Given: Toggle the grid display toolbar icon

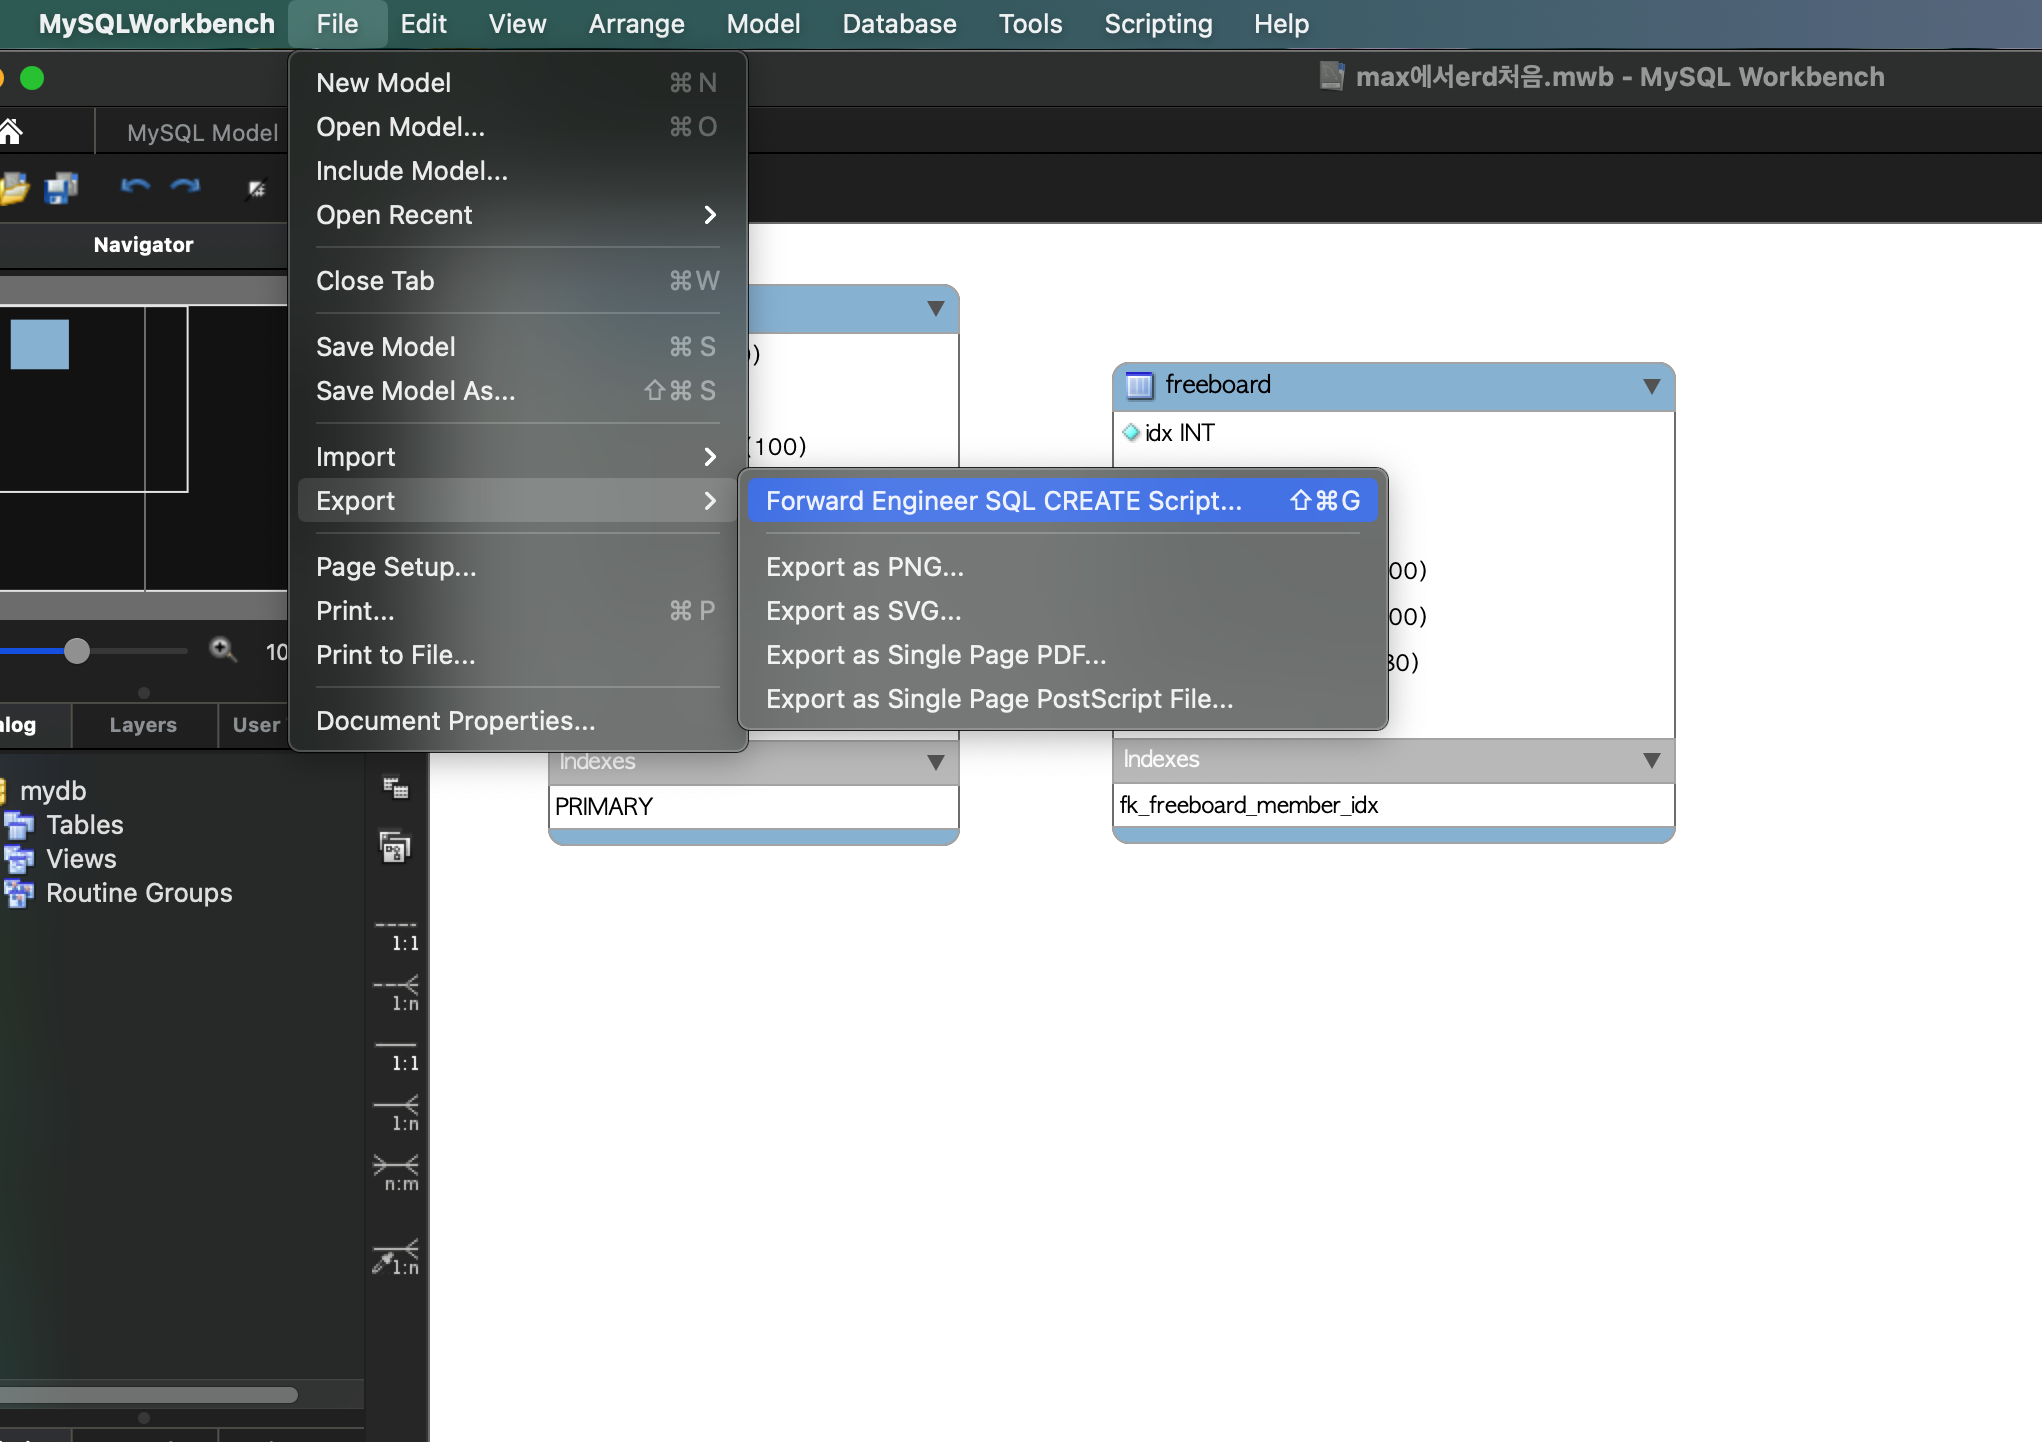Looking at the screenshot, I should pos(257,188).
